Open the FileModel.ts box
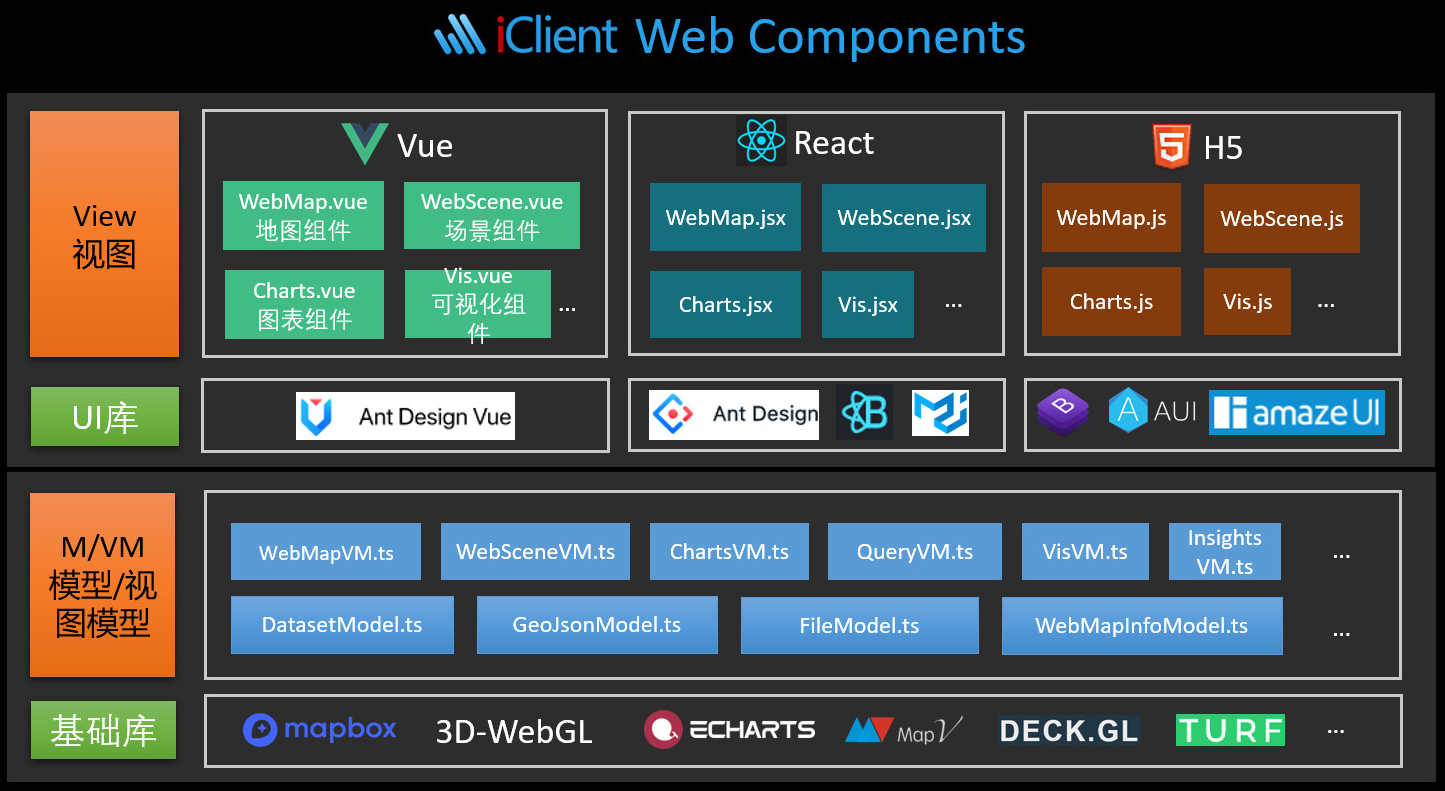The width and height of the screenshot is (1445, 791). point(860,626)
